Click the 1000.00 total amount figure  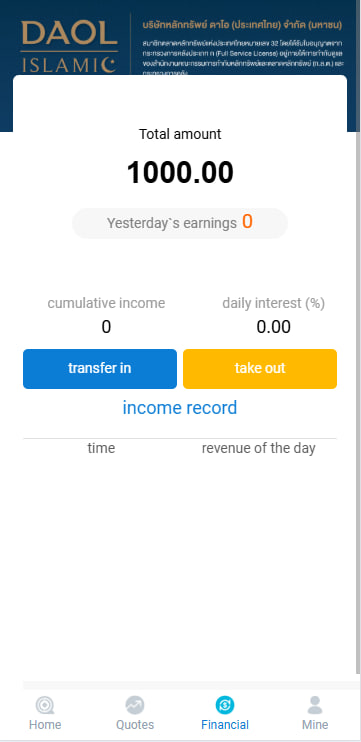click(180, 172)
